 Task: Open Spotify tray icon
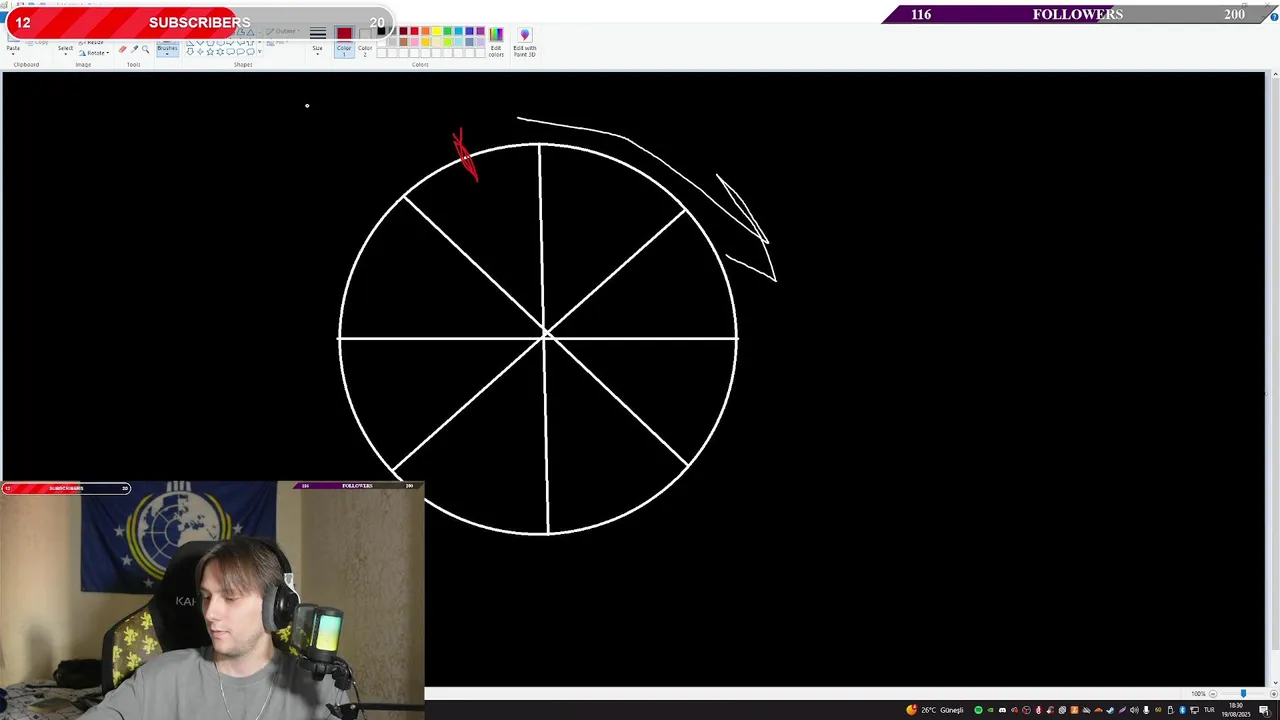click(x=978, y=710)
